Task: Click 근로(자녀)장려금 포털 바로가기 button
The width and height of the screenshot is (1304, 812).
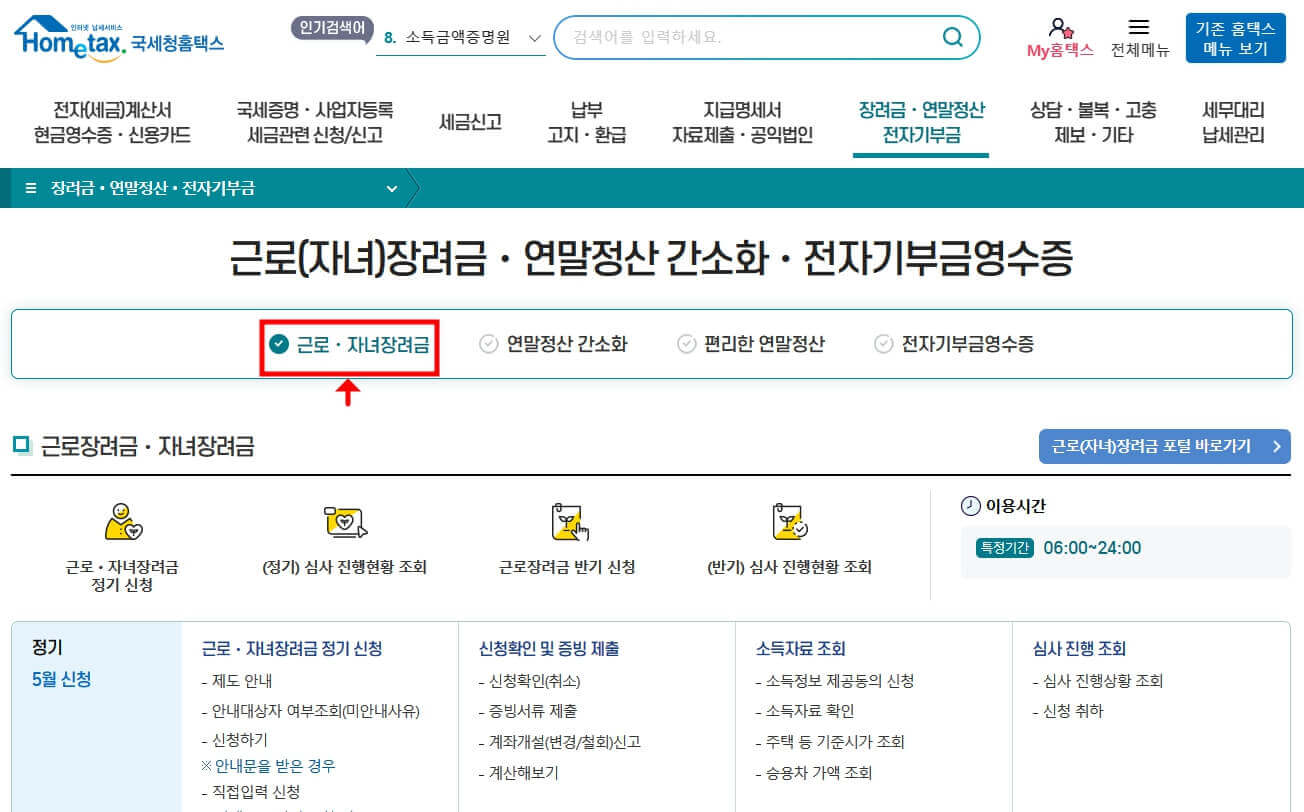Action: pyautogui.click(x=1163, y=446)
